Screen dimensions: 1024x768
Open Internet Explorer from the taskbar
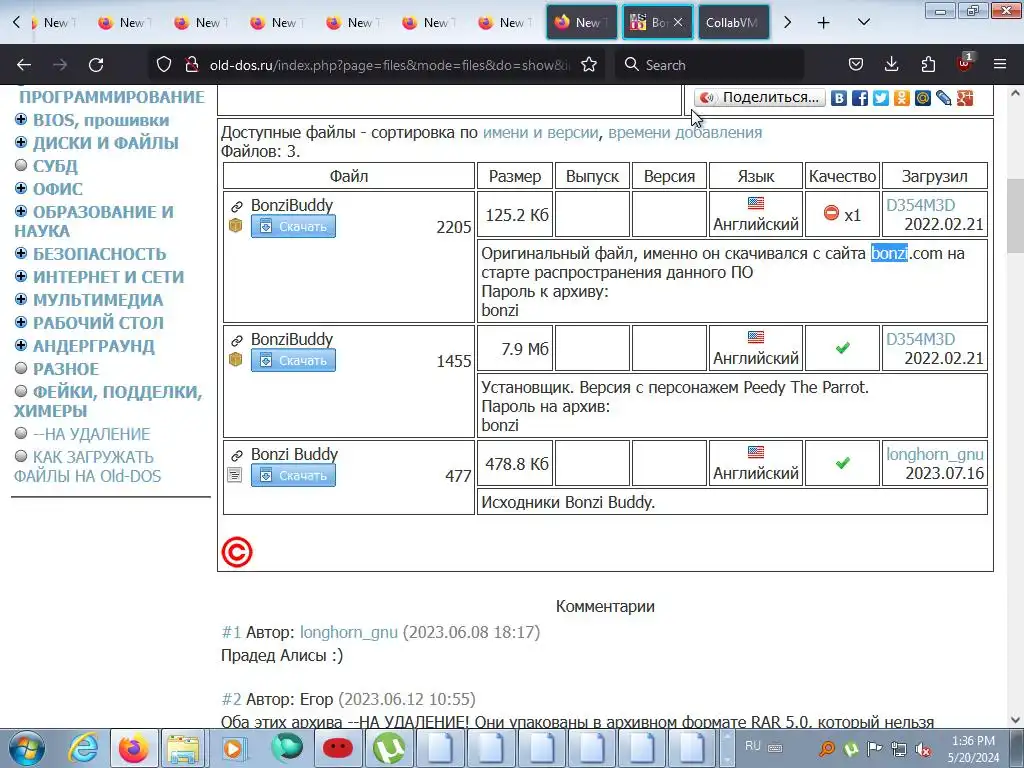tap(84, 748)
